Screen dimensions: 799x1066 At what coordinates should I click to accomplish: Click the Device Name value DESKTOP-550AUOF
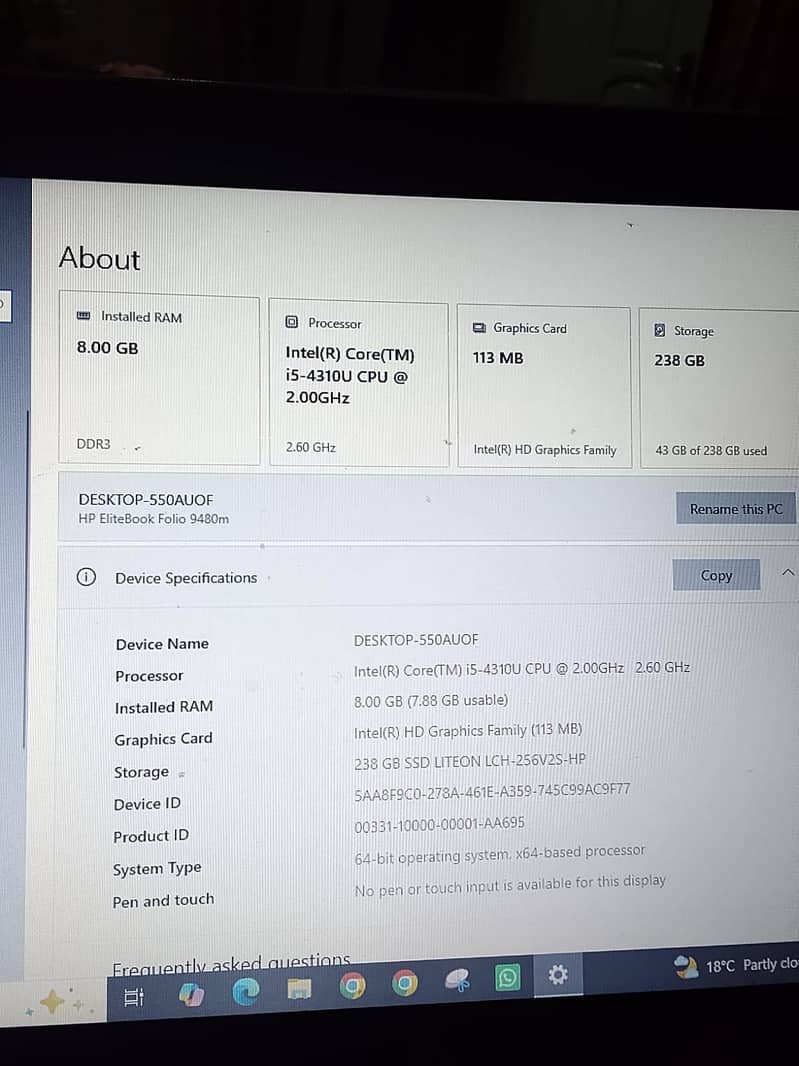[416, 640]
